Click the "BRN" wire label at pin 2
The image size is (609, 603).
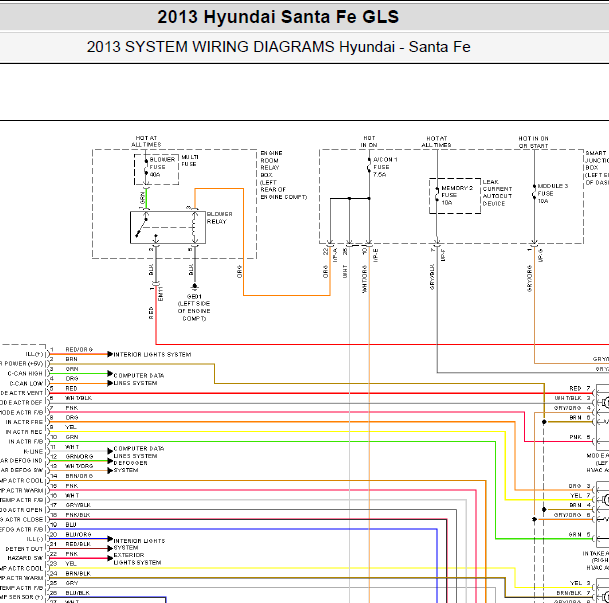click(71, 359)
